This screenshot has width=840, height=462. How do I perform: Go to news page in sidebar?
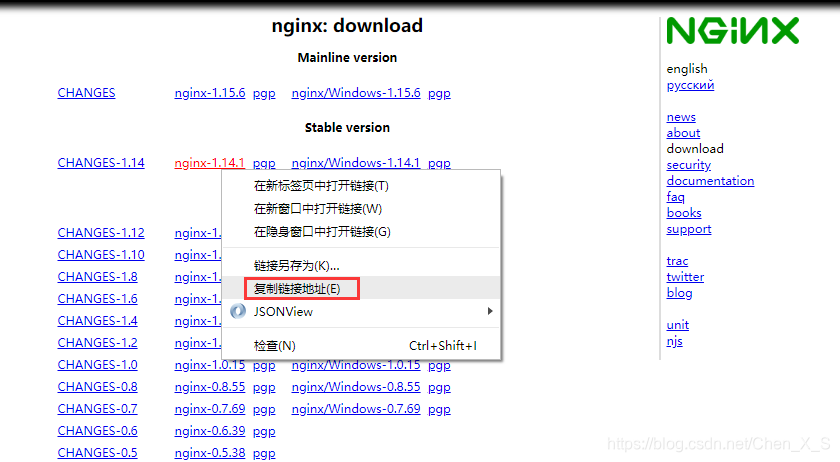click(x=681, y=117)
